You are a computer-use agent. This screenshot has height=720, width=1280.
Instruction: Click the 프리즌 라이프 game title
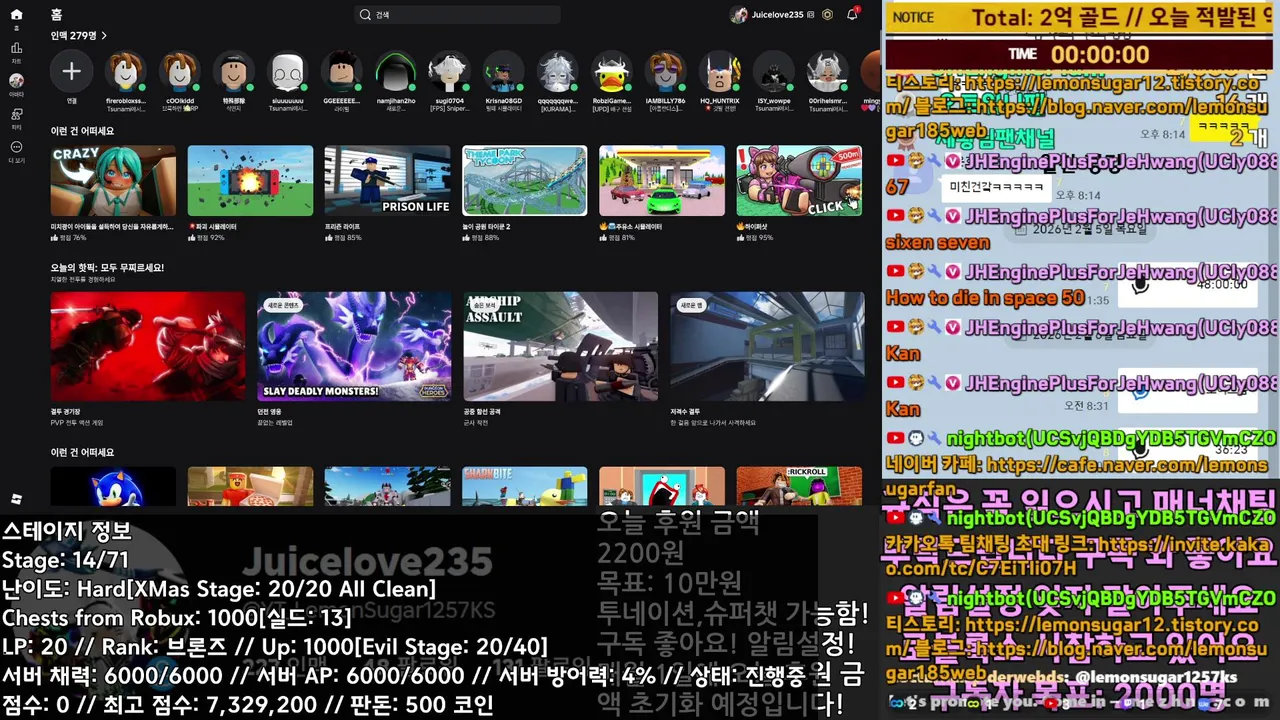tap(342, 227)
